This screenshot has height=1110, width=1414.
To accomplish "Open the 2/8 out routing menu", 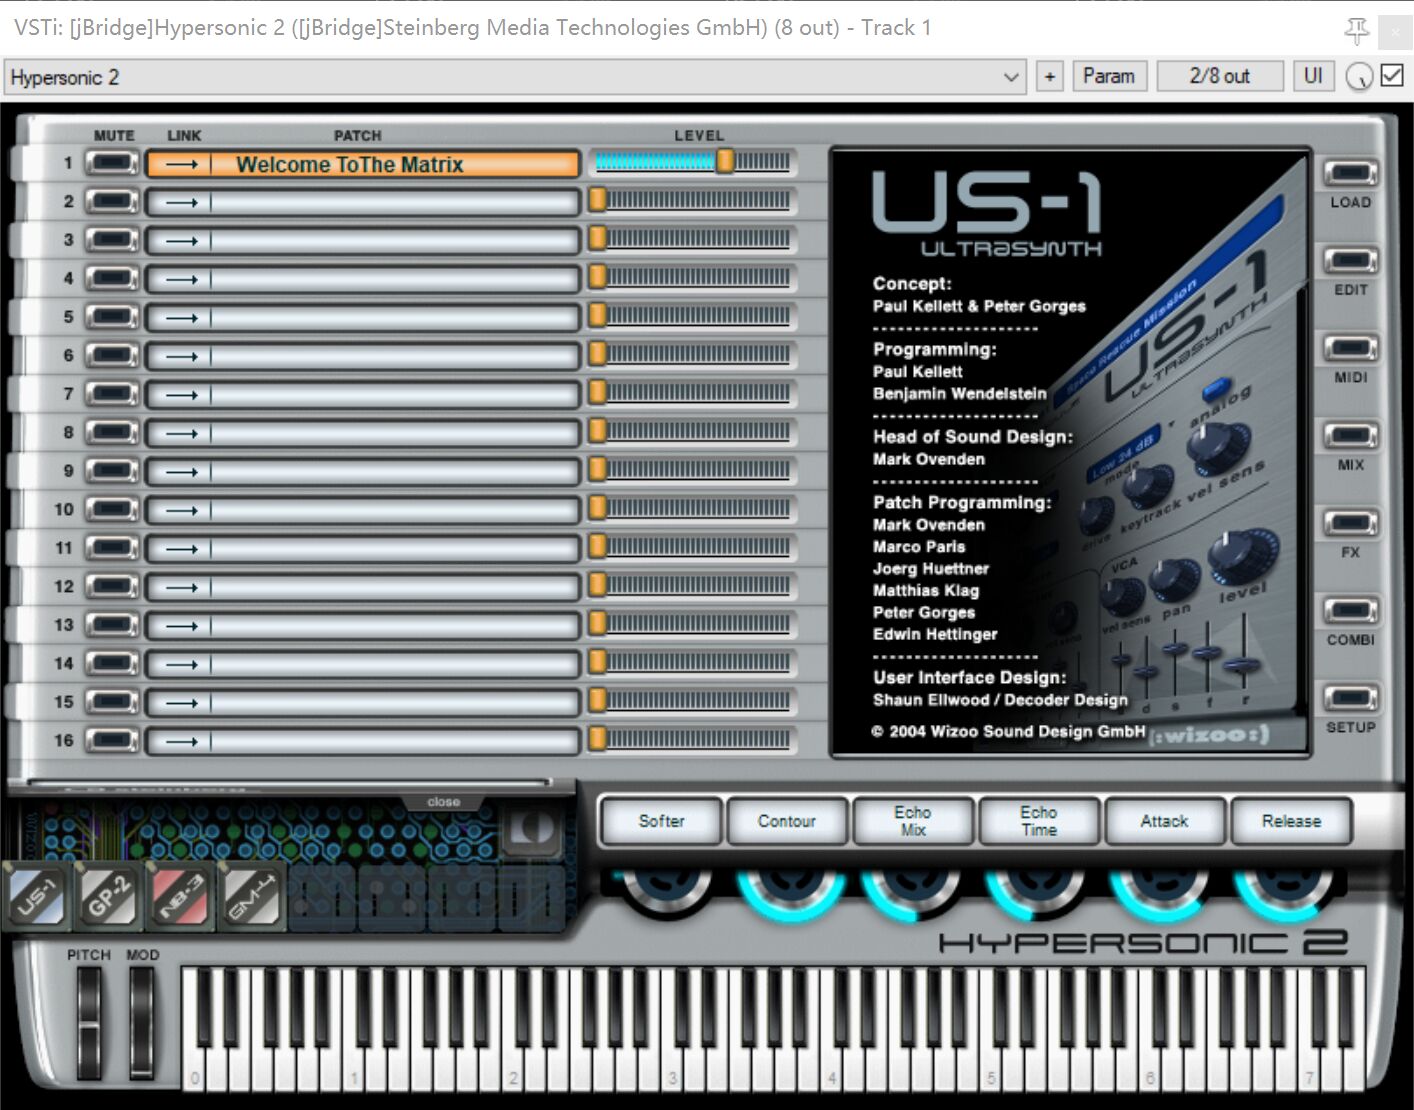I will 1219,76.
